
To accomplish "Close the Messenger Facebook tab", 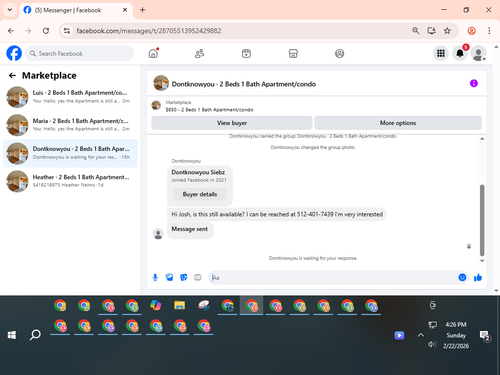I will point(125,10).
